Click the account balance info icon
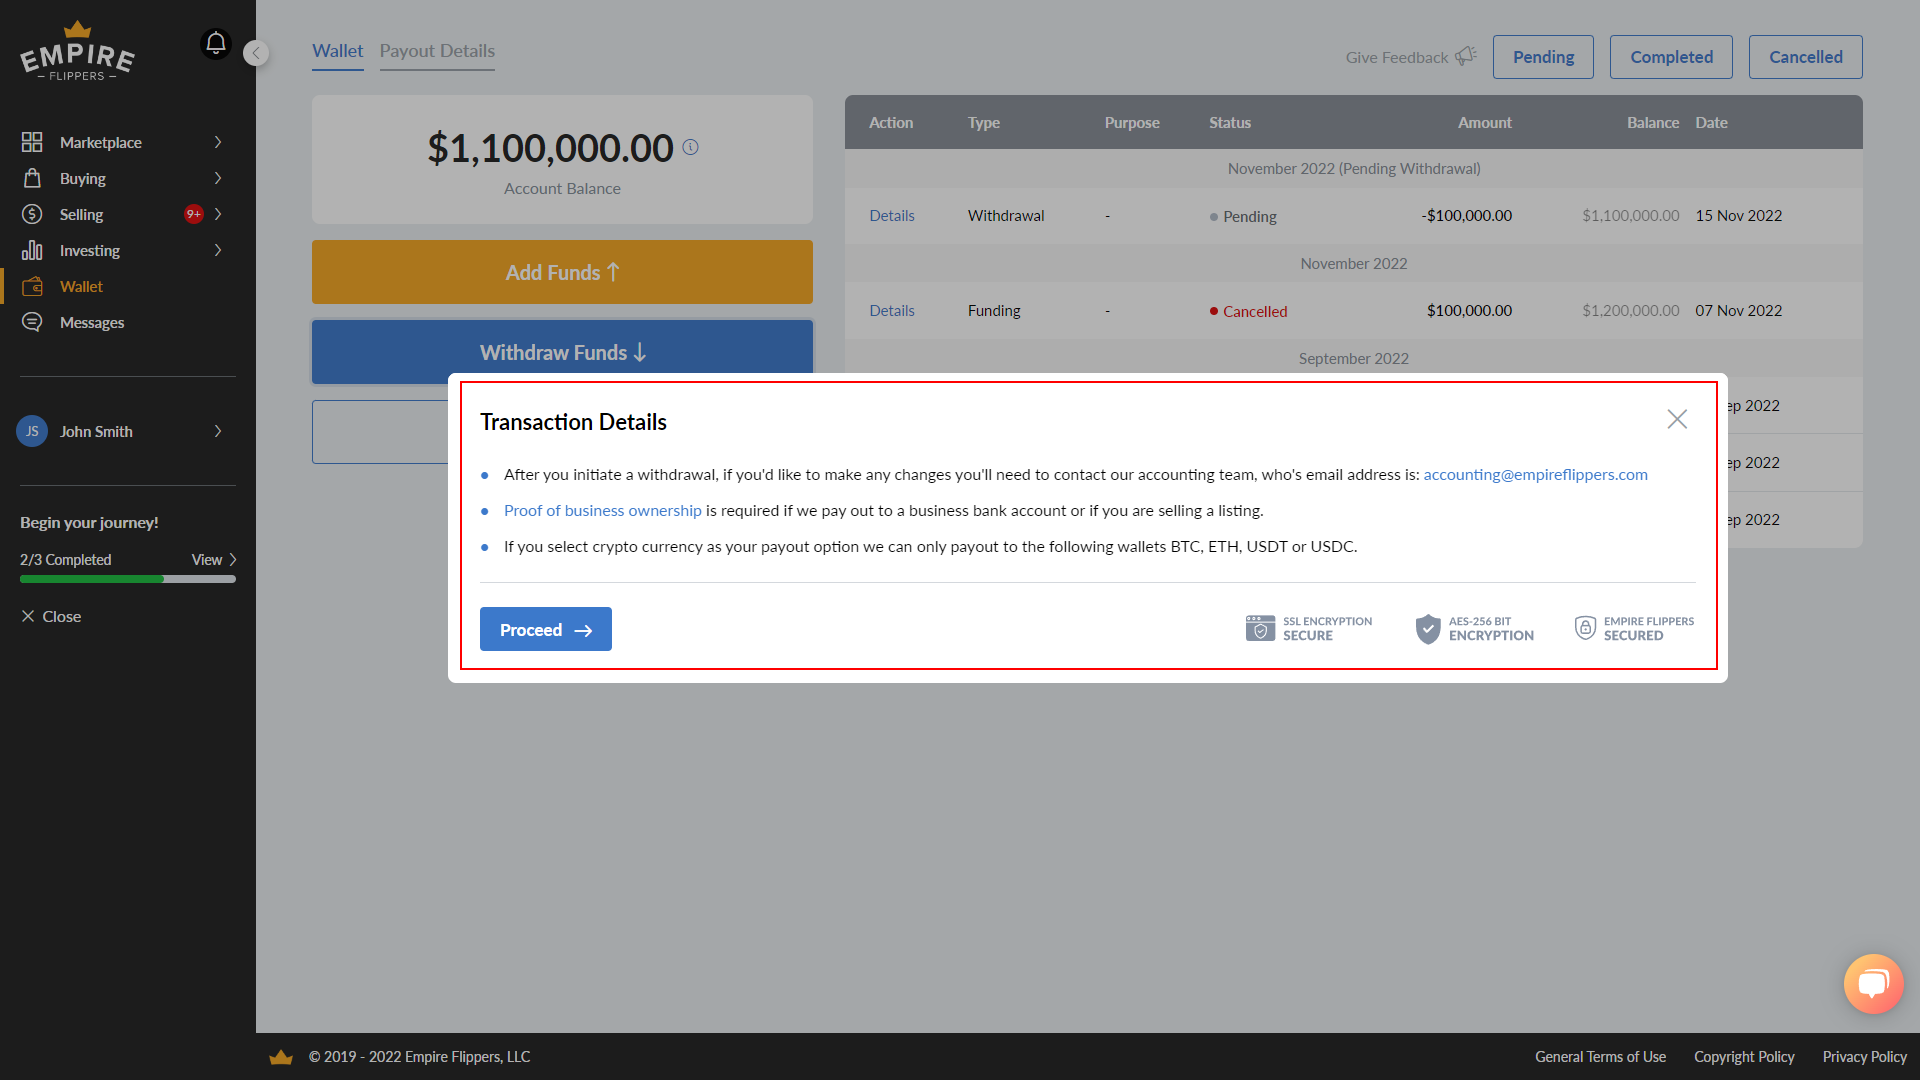This screenshot has height=1080, width=1920. (690, 147)
